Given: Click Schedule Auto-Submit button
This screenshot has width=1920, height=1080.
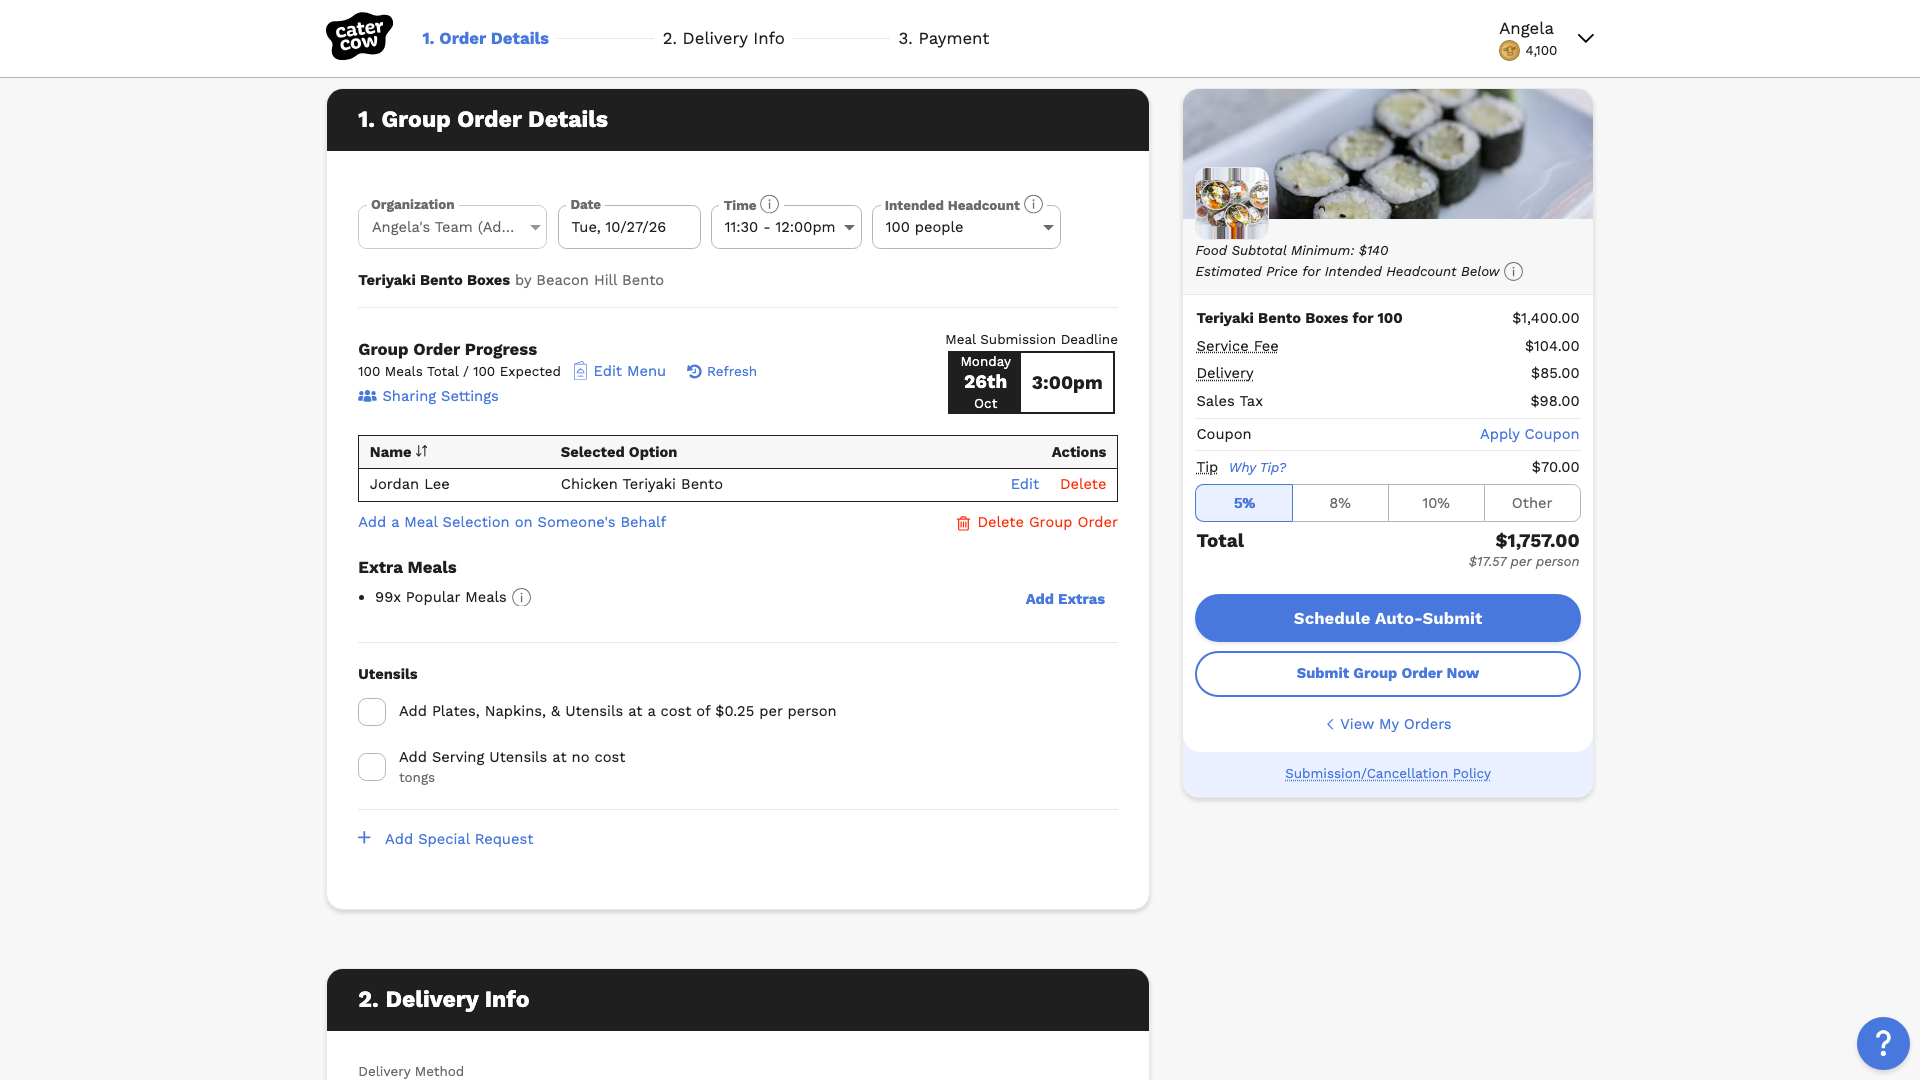Looking at the screenshot, I should click(x=1387, y=618).
